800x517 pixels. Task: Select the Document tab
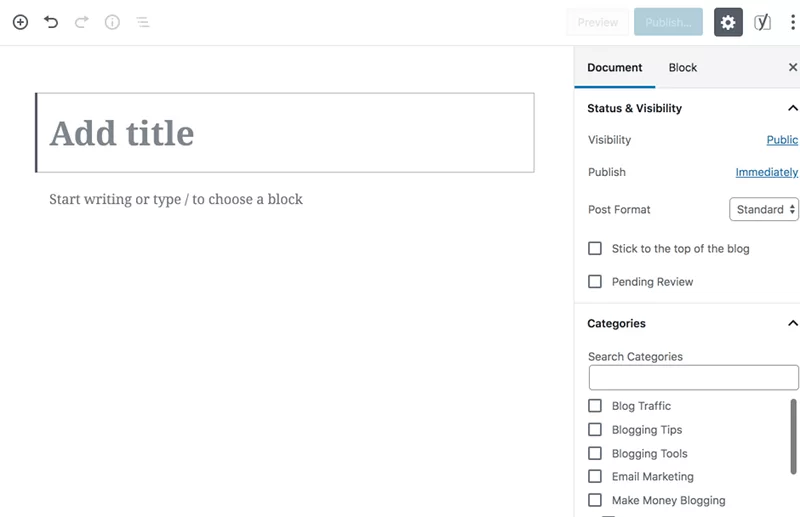pos(615,67)
